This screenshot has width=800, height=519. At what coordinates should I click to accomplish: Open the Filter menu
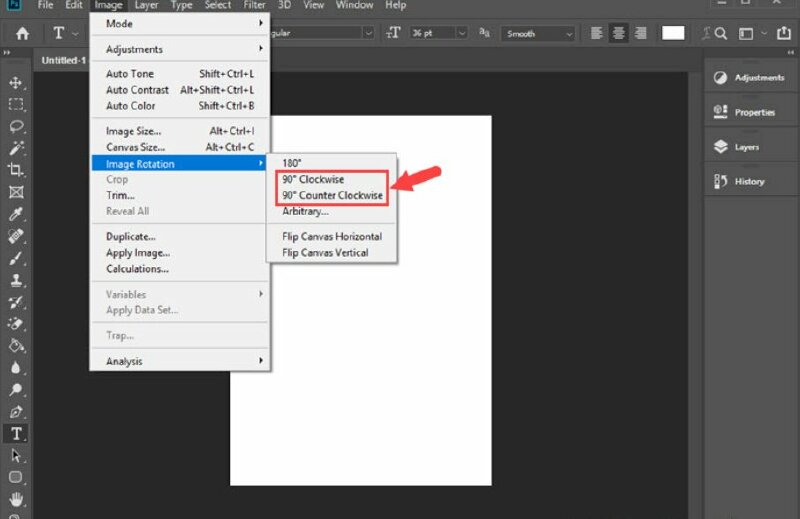tap(254, 5)
